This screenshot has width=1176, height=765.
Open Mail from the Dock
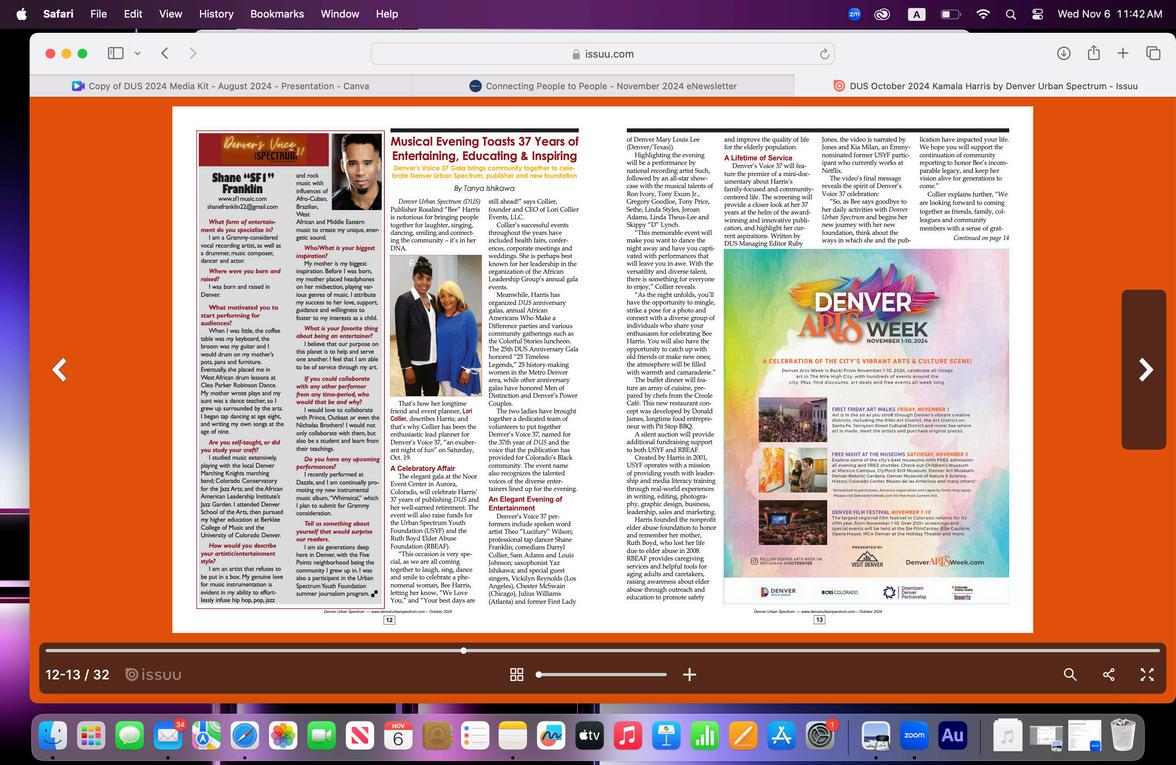168,736
